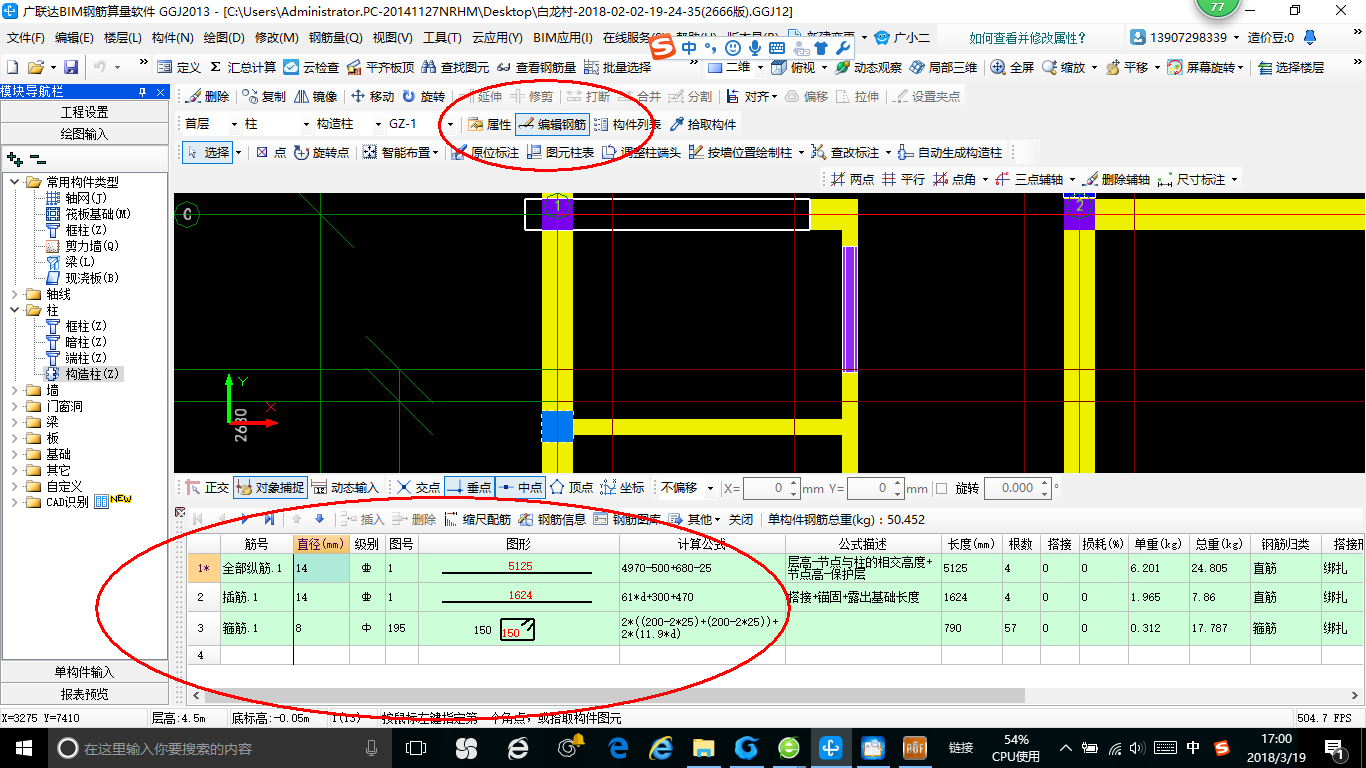Open the 工具(T) menu
This screenshot has height=768, width=1366.
(x=442, y=38)
